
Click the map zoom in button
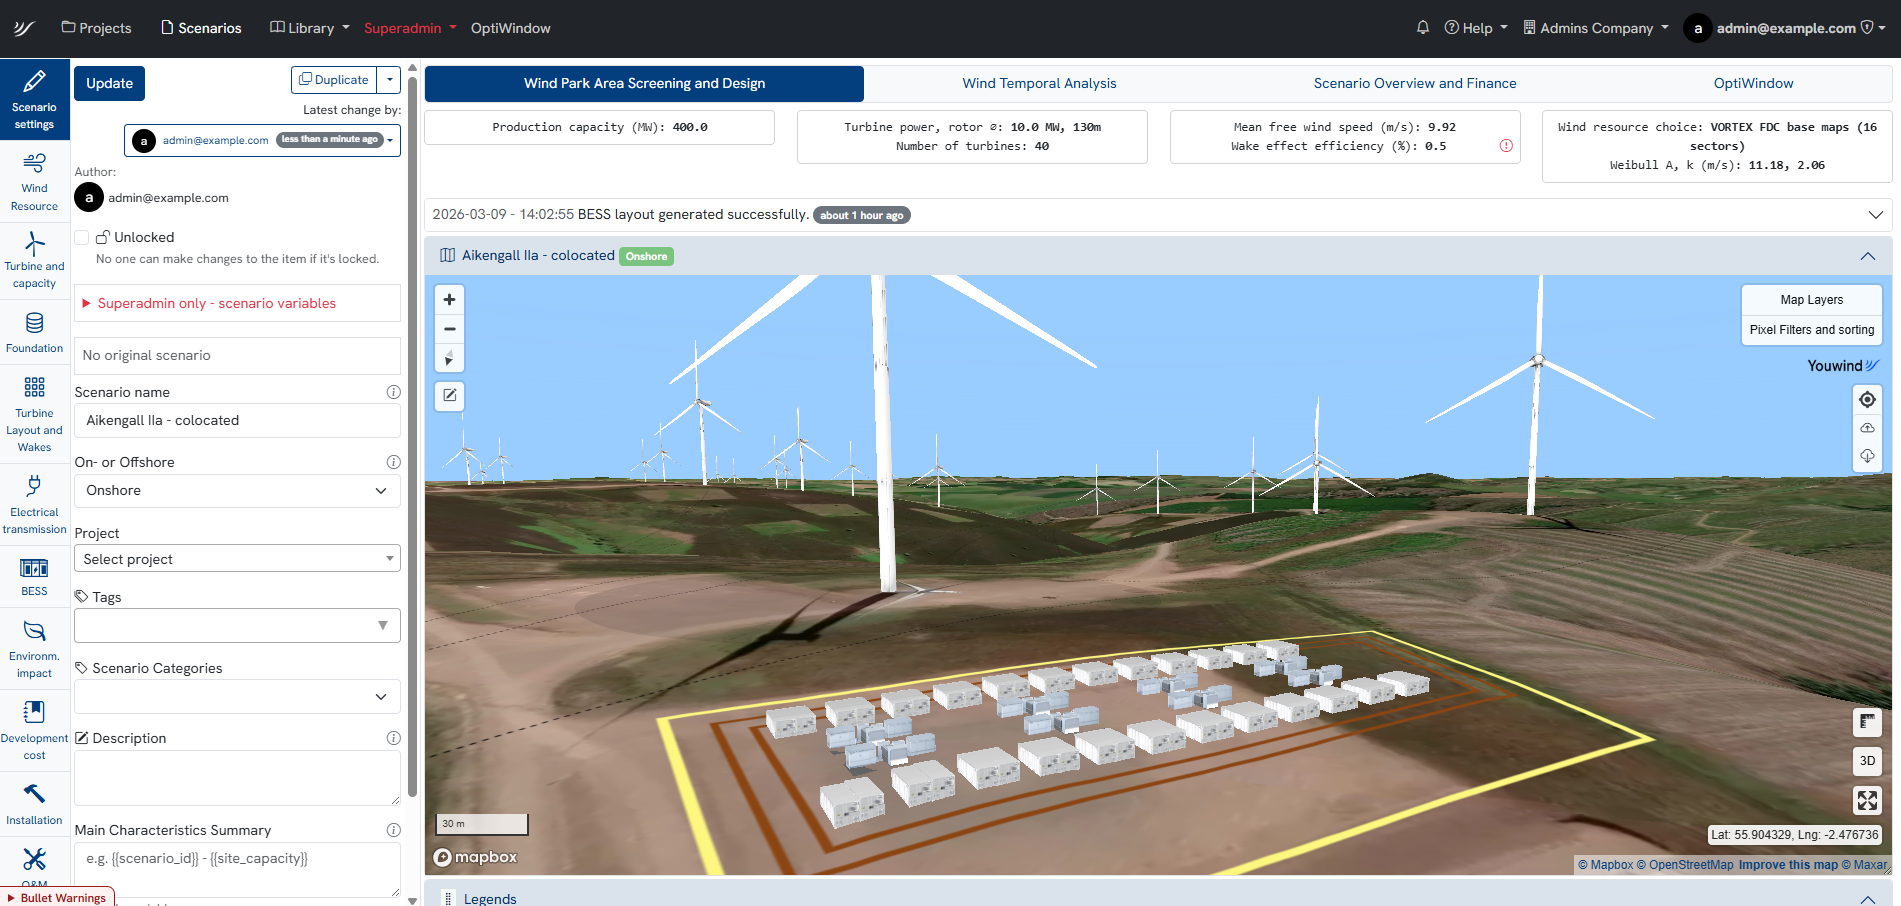pos(450,299)
